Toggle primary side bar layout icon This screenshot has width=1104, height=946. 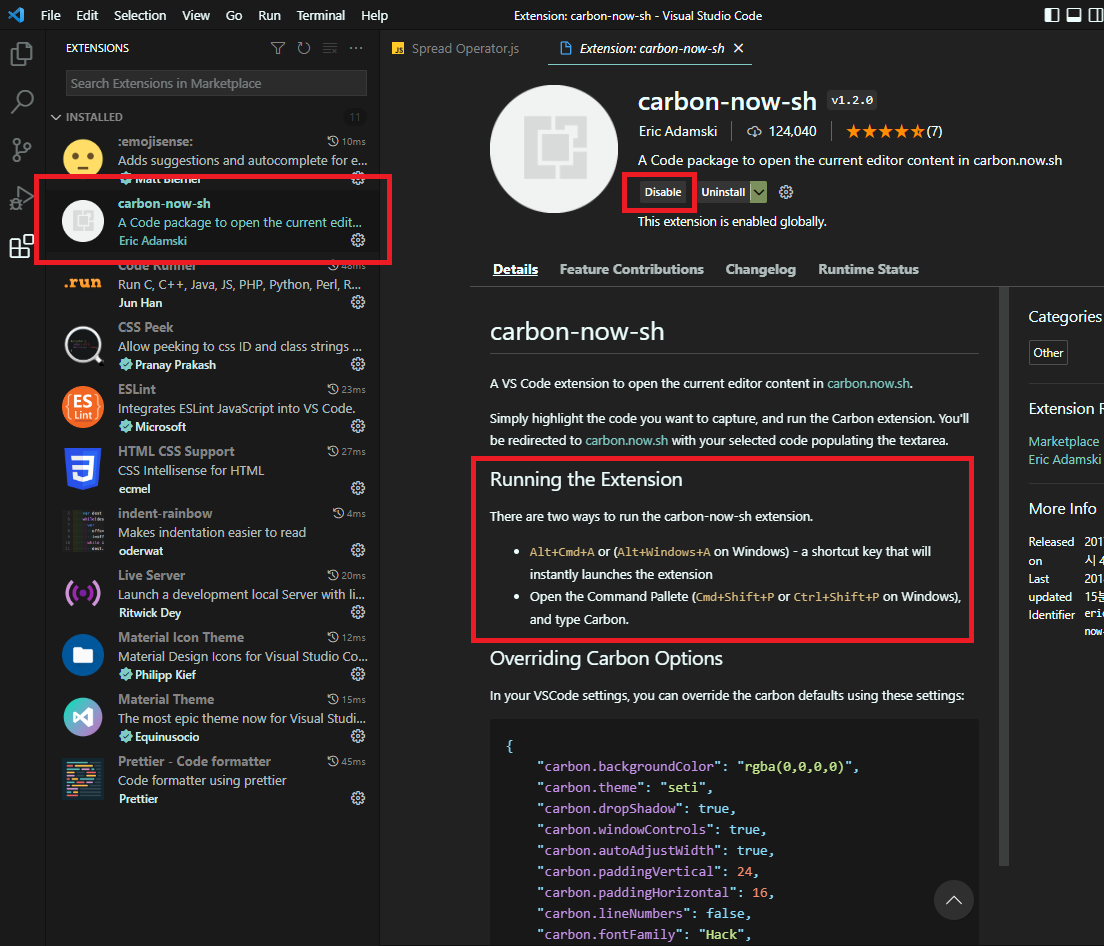click(1051, 15)
